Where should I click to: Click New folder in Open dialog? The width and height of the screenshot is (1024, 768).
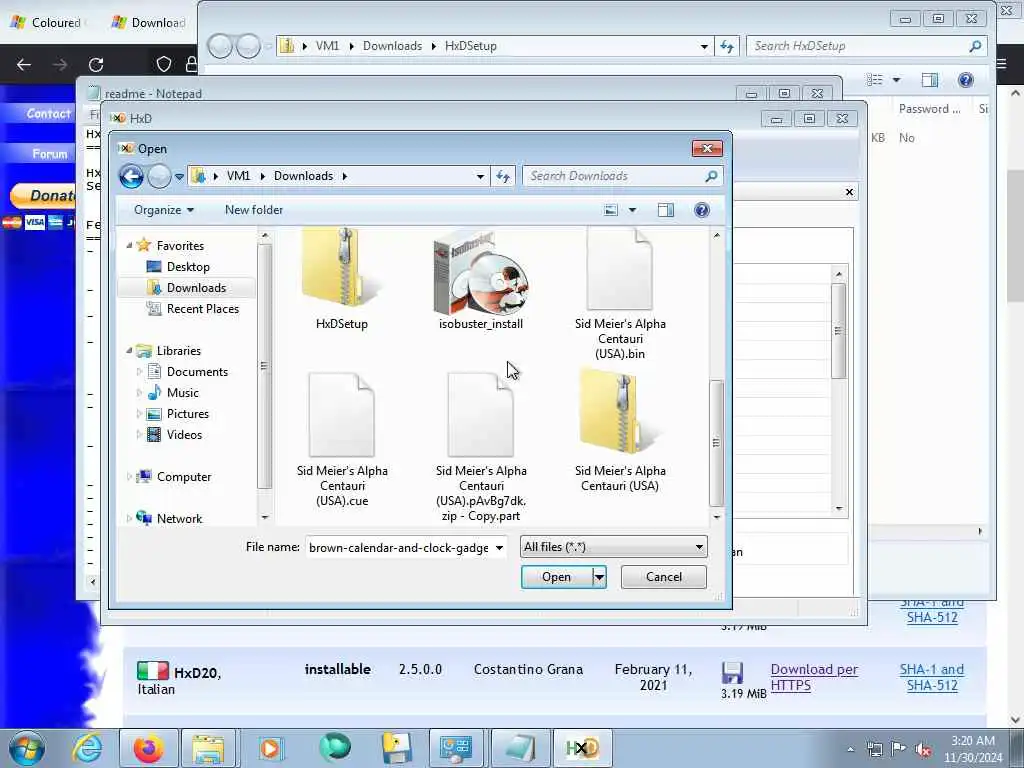click(x=254, y=210)
